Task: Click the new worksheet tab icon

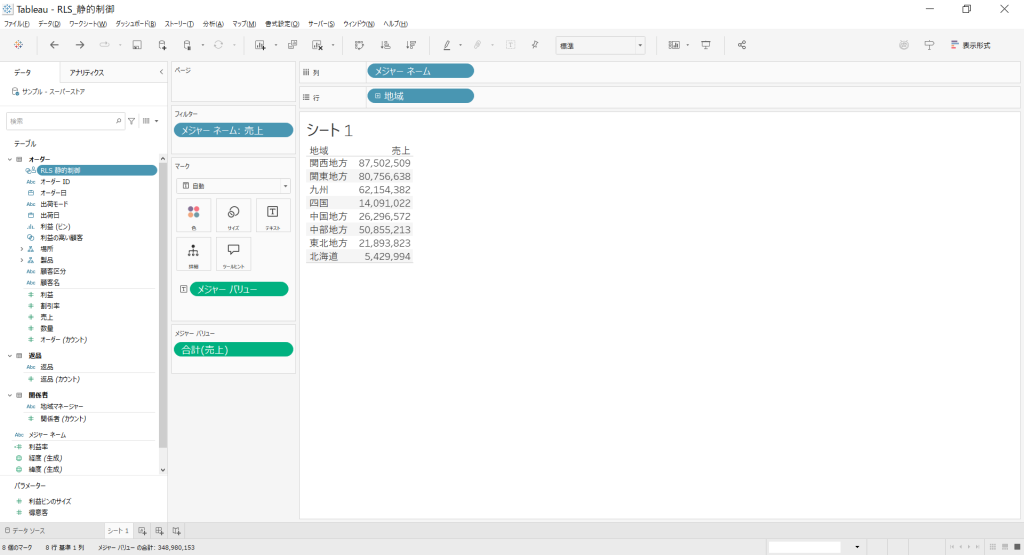Action: point(143,531)
